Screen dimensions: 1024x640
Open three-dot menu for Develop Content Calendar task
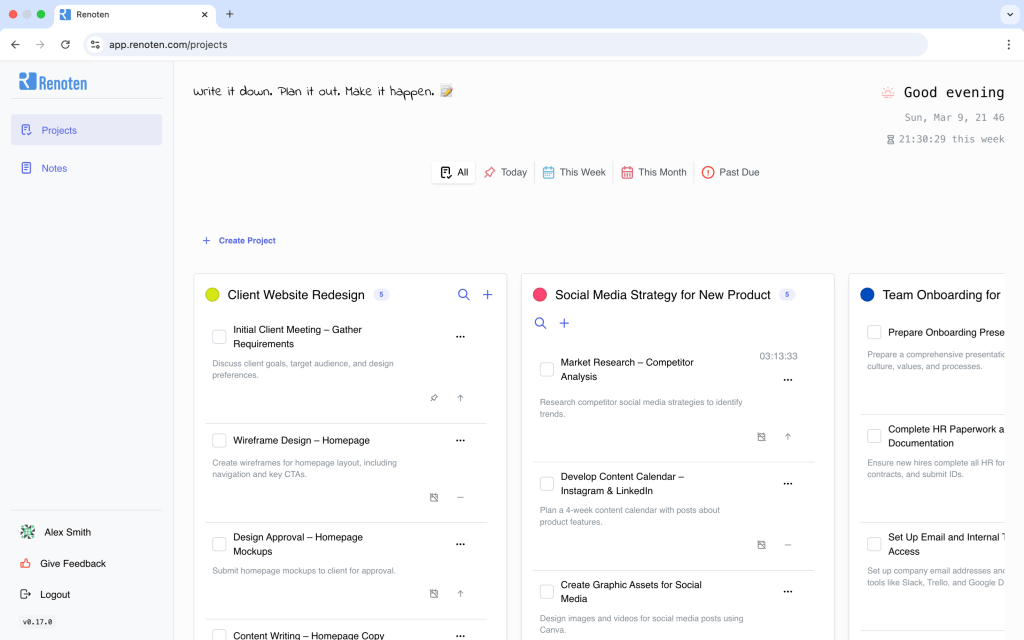[787, 484]
